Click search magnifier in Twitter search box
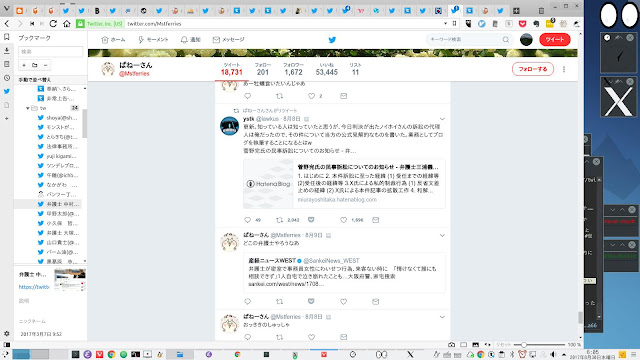The width and height of the screenshot is (640, 360). [x=506, y=40]
